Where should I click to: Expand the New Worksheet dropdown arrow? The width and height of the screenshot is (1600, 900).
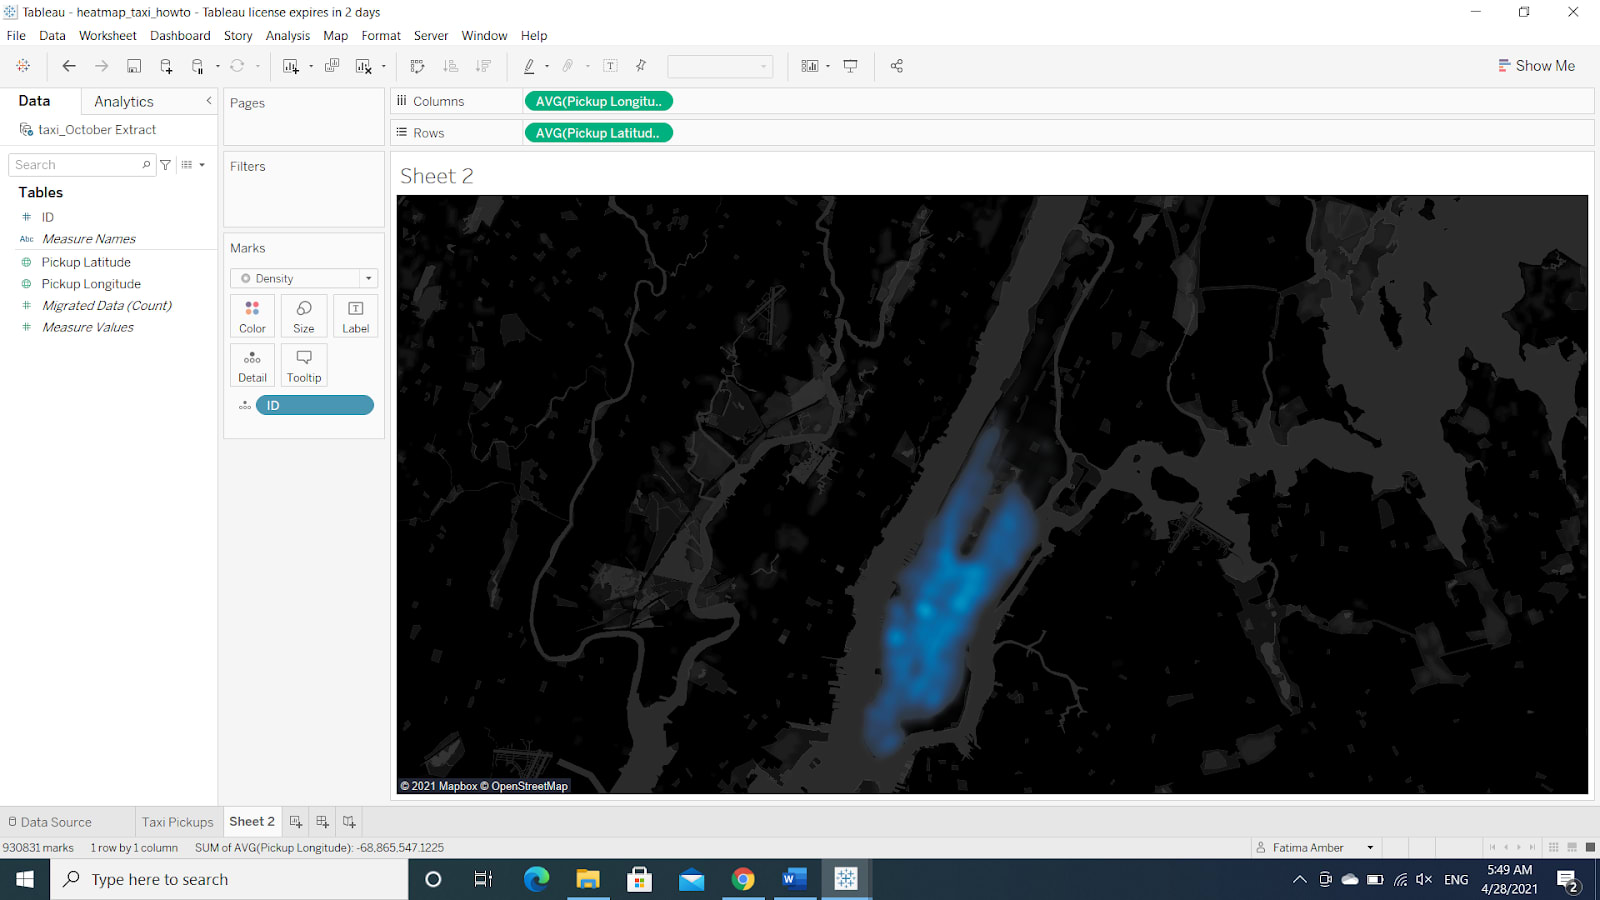(311, 66)
